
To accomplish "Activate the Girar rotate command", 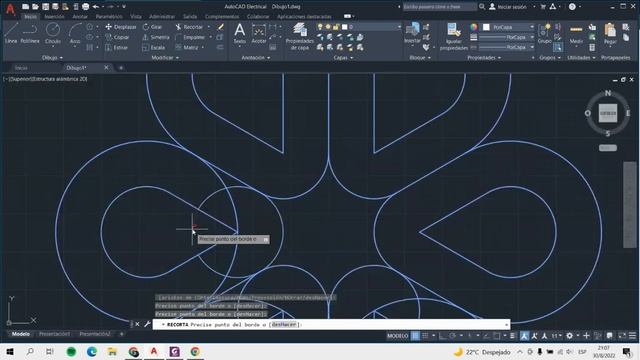I will pyautogui.click(x=153, y=27).
